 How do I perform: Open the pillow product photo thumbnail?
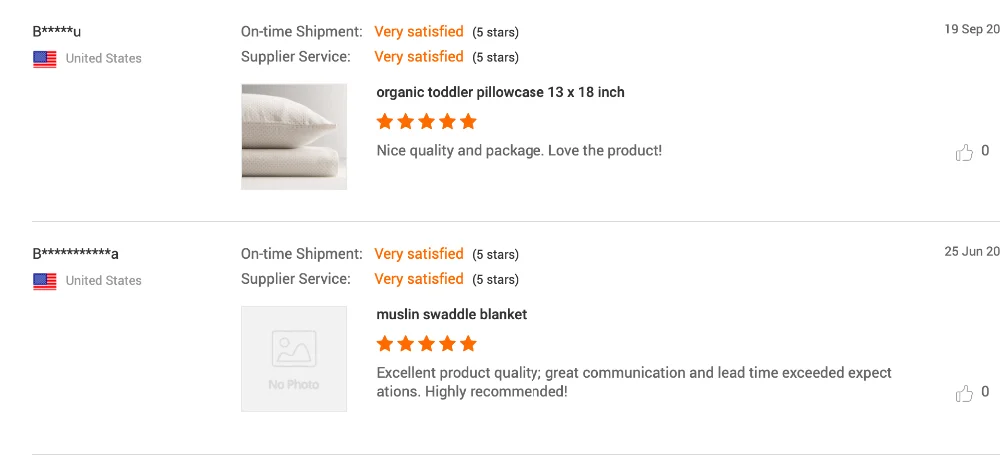(x=294, y=136)
